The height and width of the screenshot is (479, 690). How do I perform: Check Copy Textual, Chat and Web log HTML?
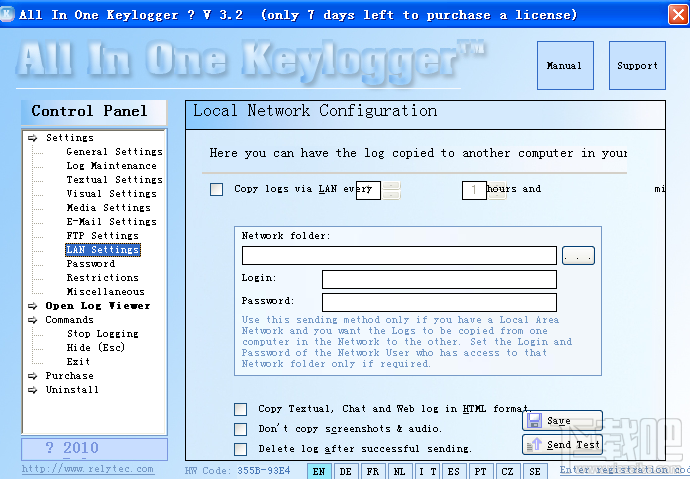240,409
